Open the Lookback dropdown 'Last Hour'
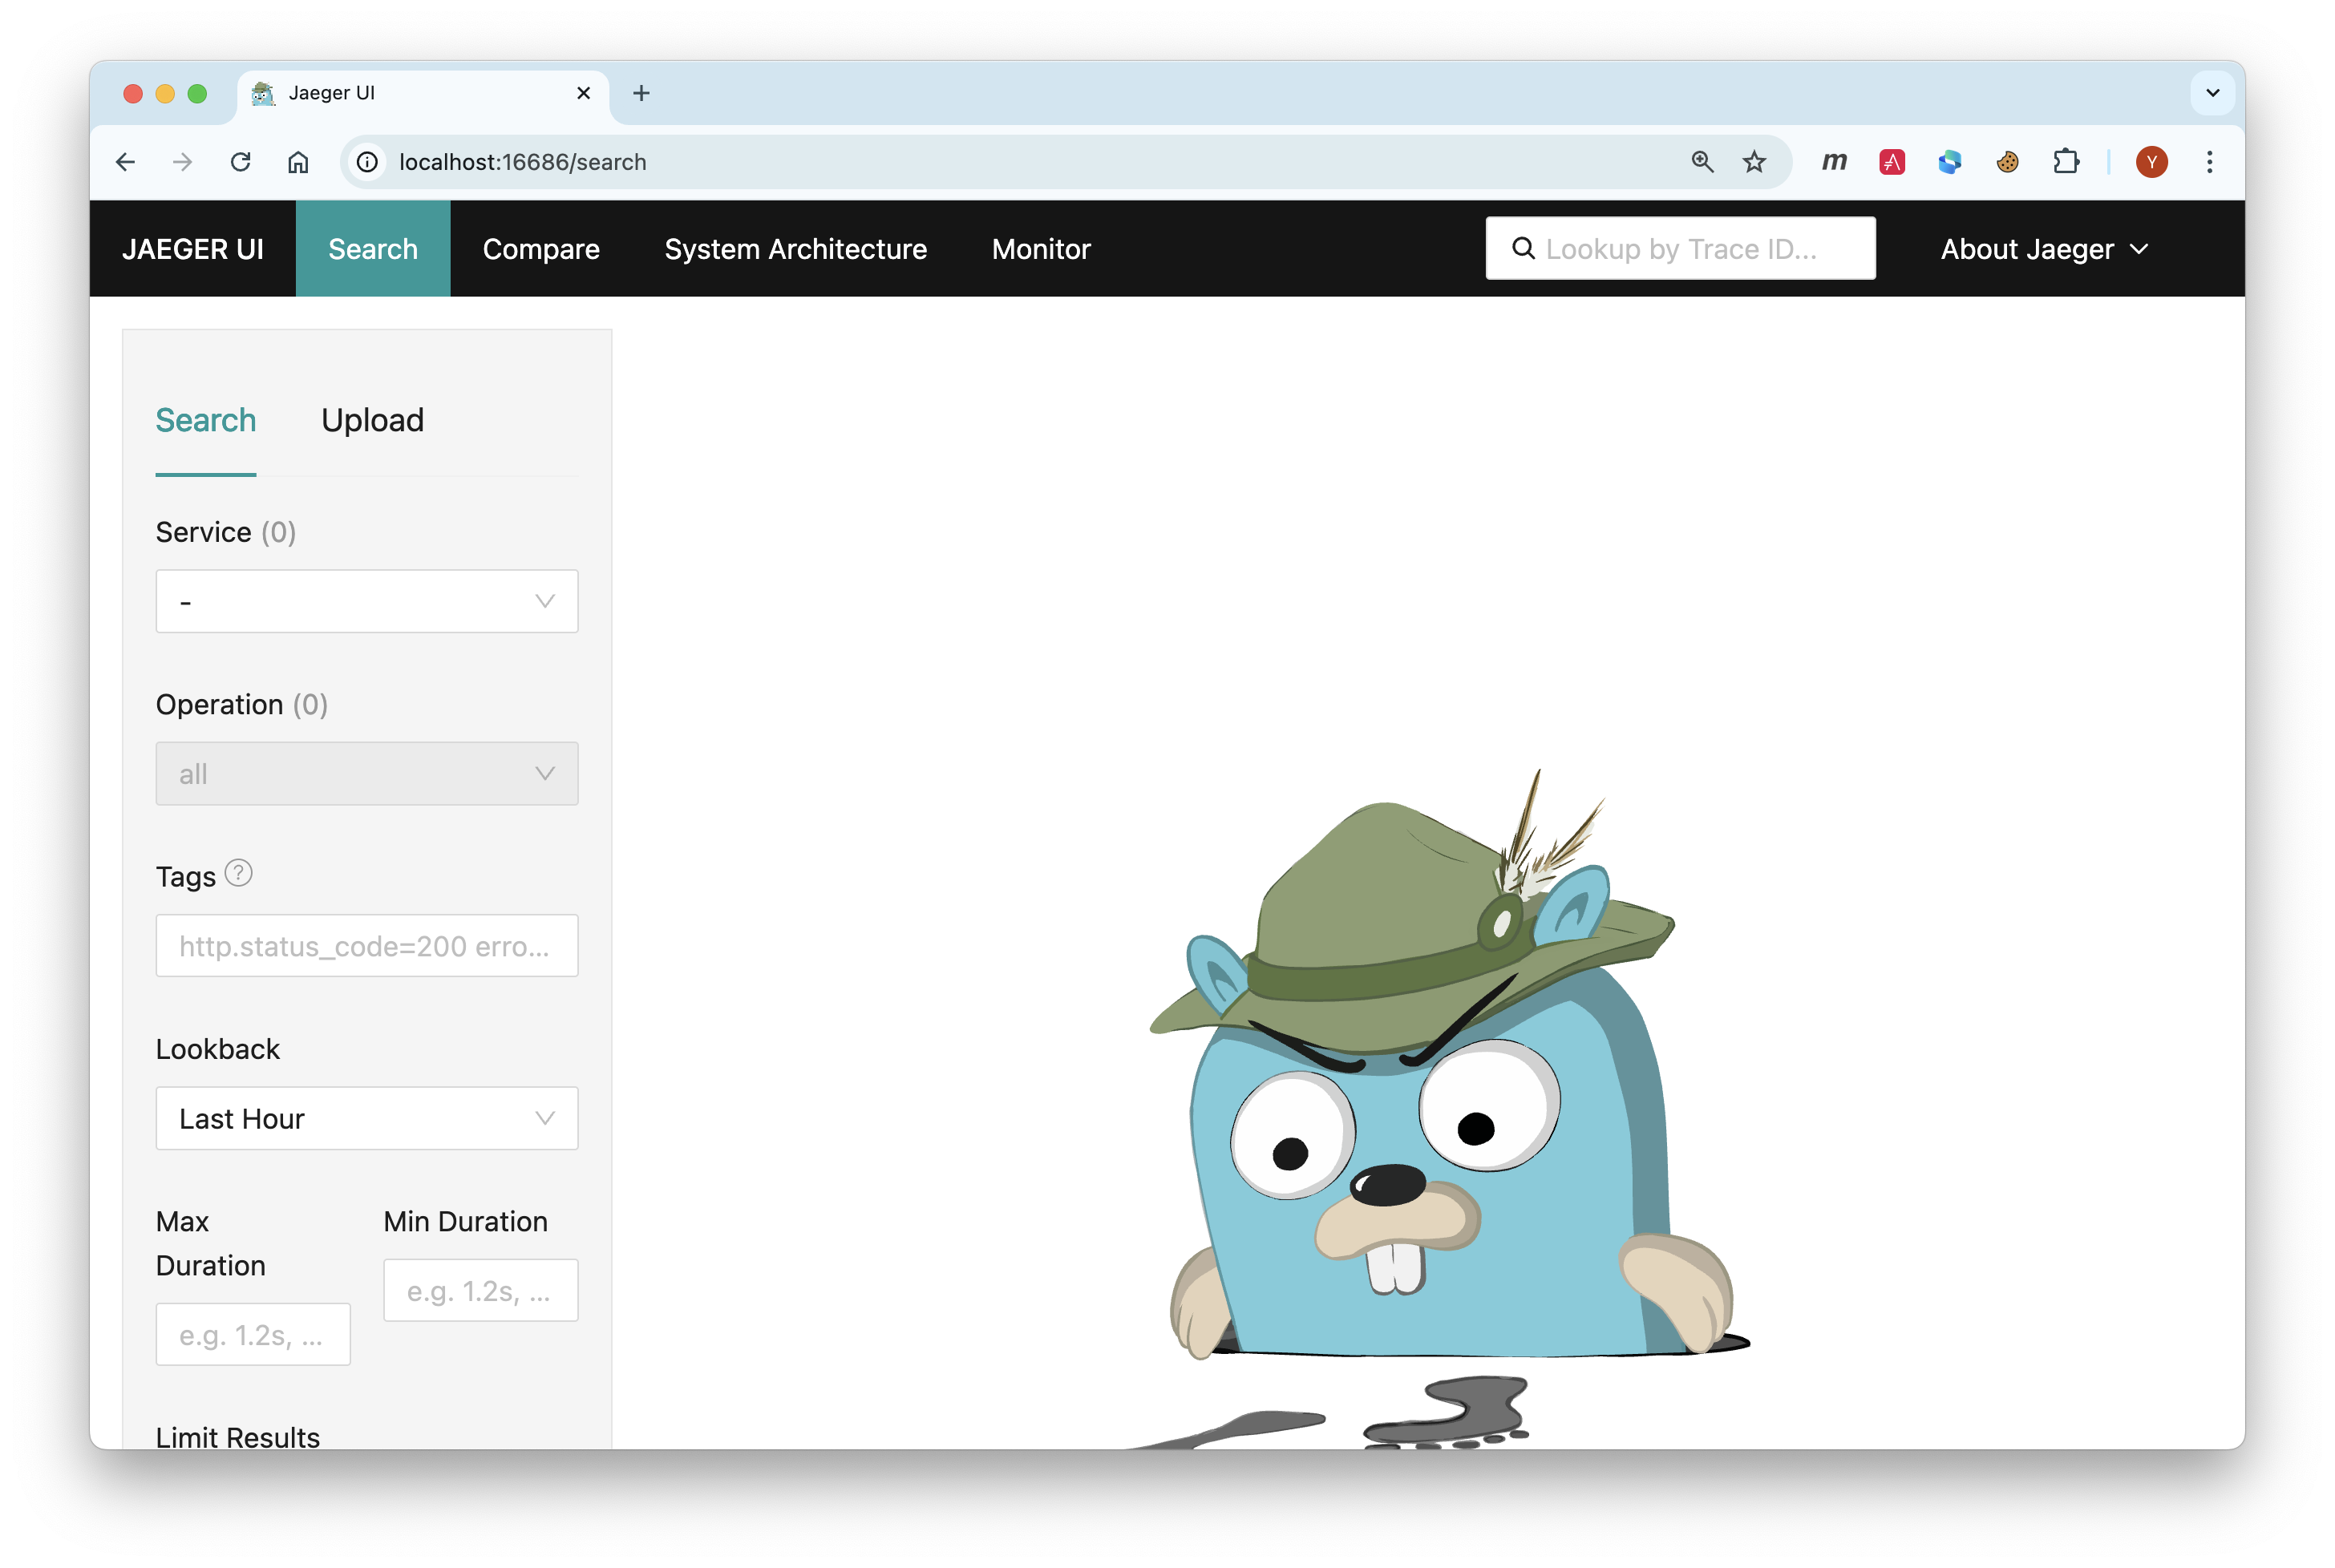 [367, 1118]
